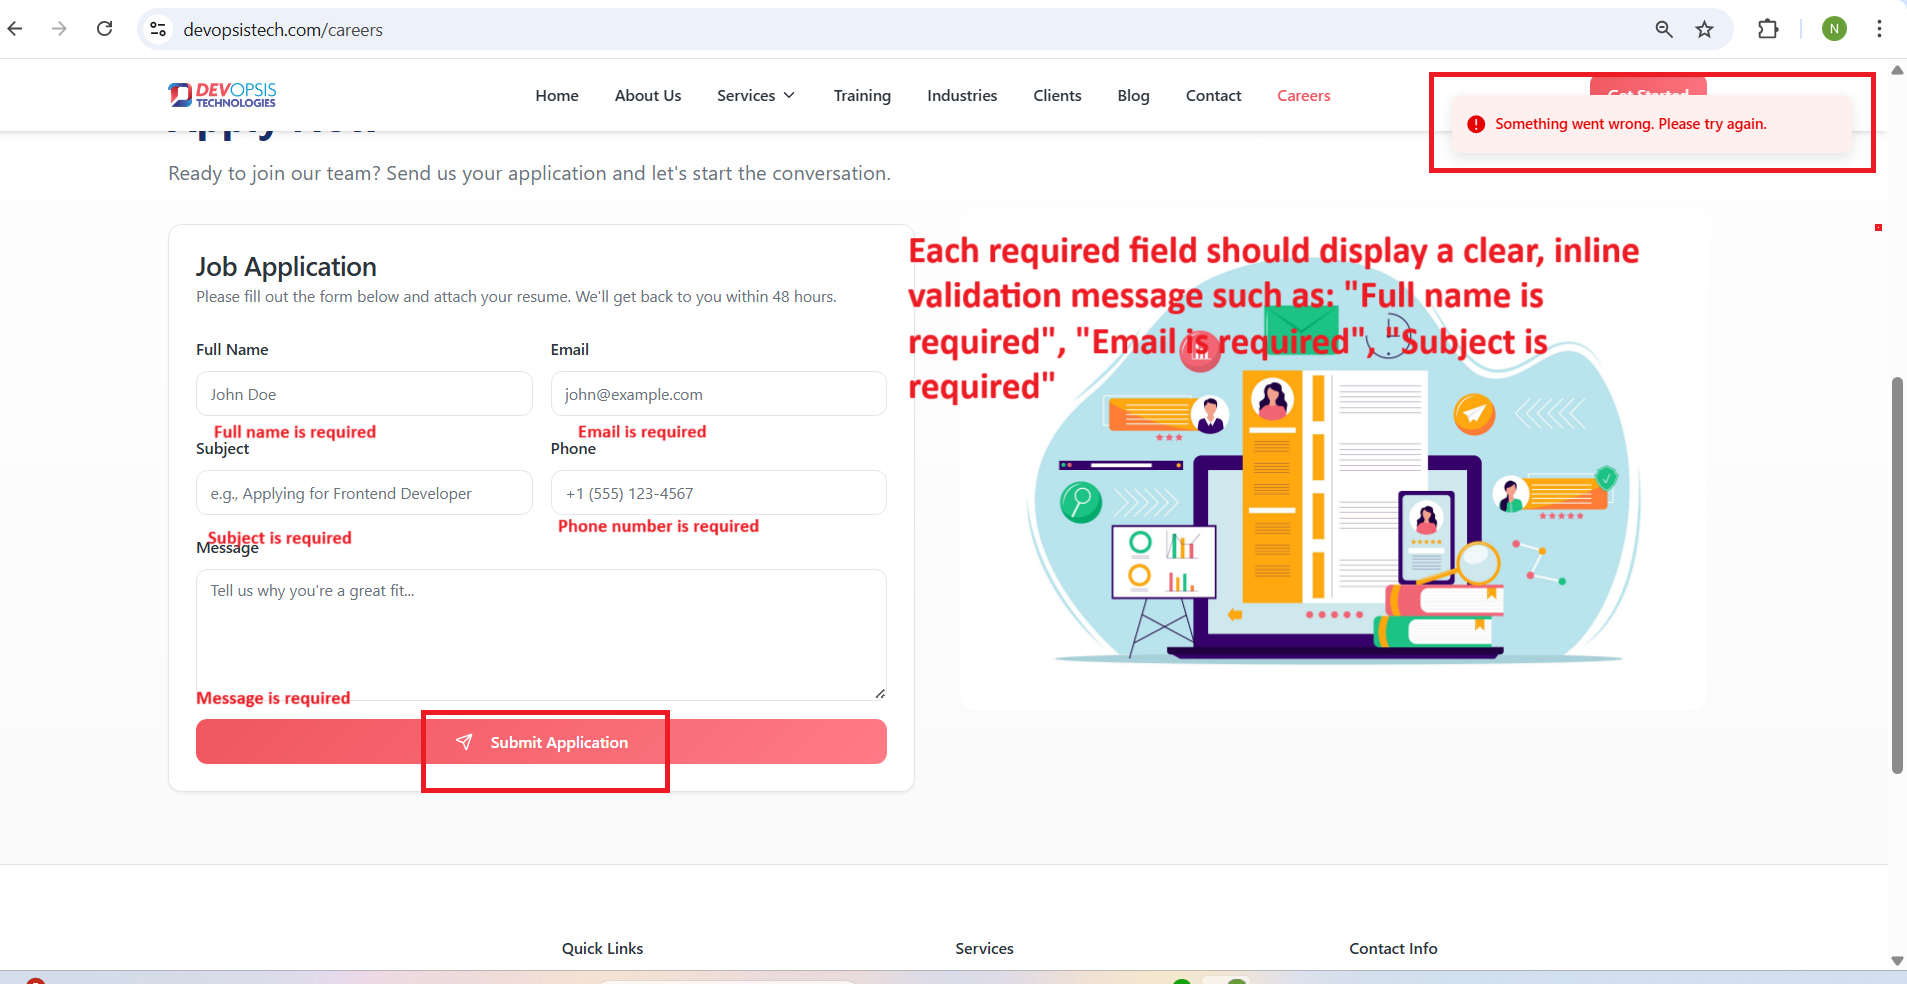Click the page vertical scrollbar thumb
The image size is (1907, 984).
click(1897, 575)
